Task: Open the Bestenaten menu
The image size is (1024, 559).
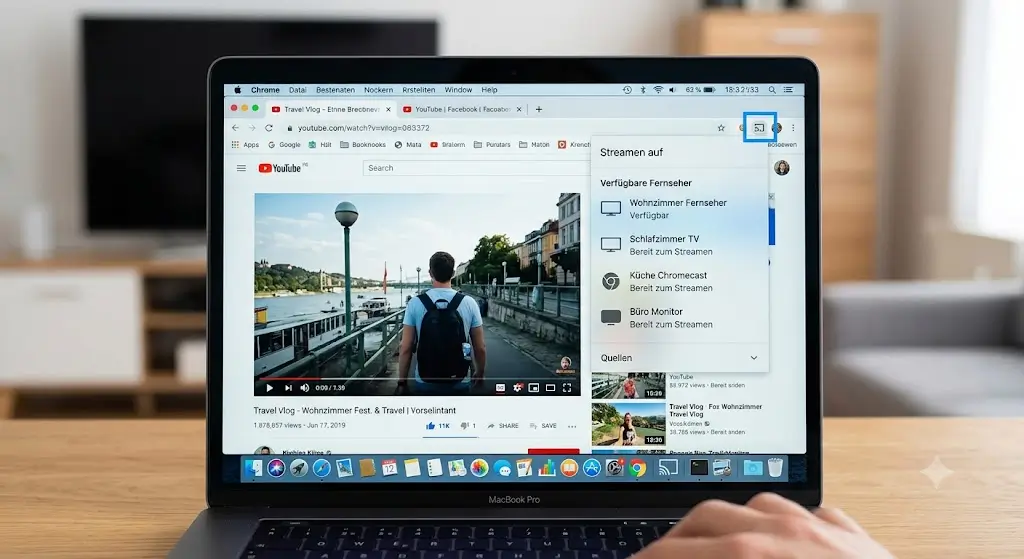Action: [335, 90]
